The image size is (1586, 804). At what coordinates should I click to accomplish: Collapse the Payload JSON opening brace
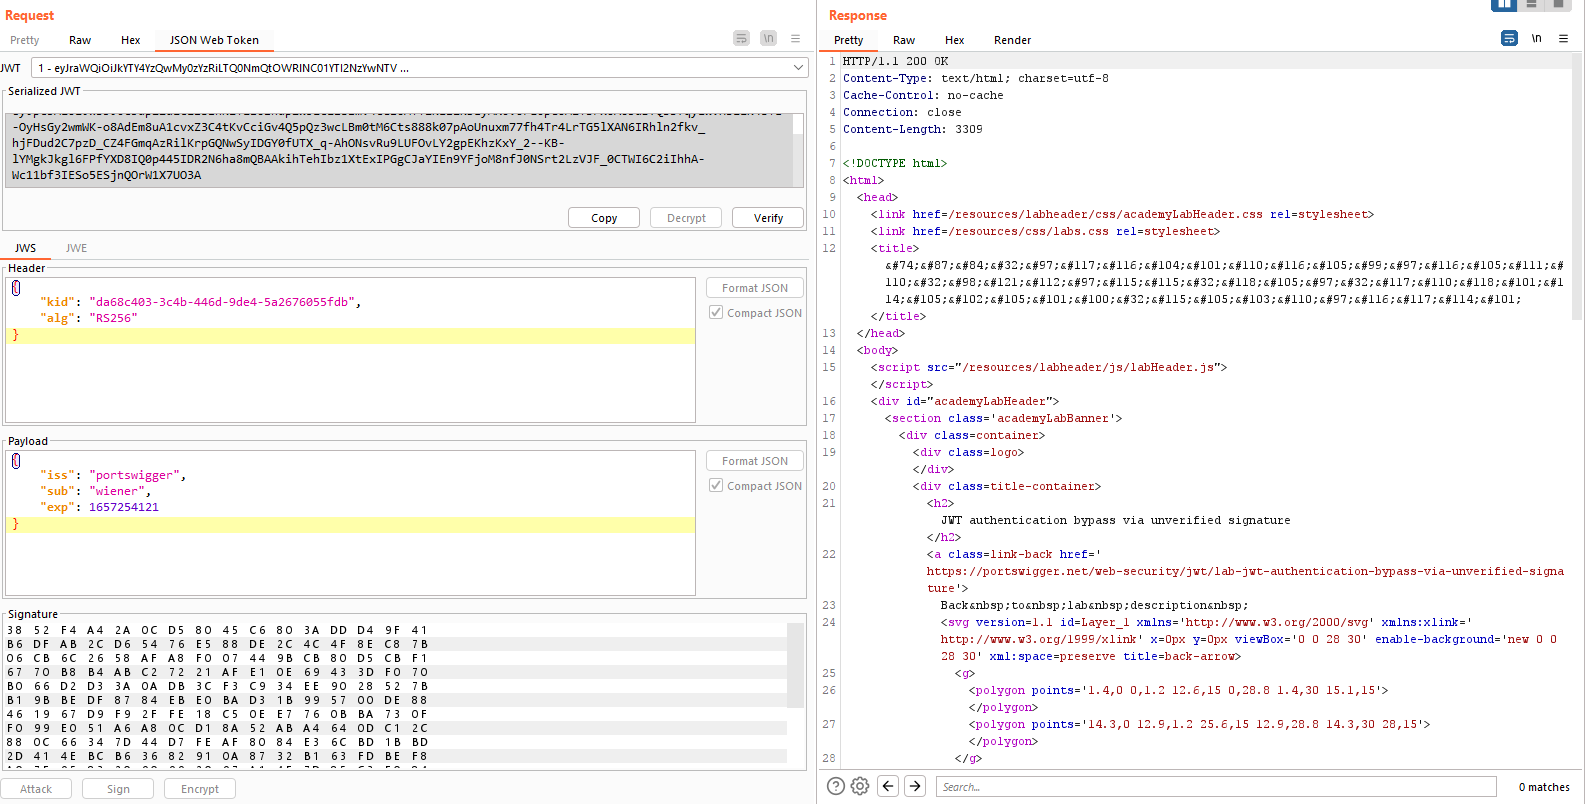click(16, 461)
